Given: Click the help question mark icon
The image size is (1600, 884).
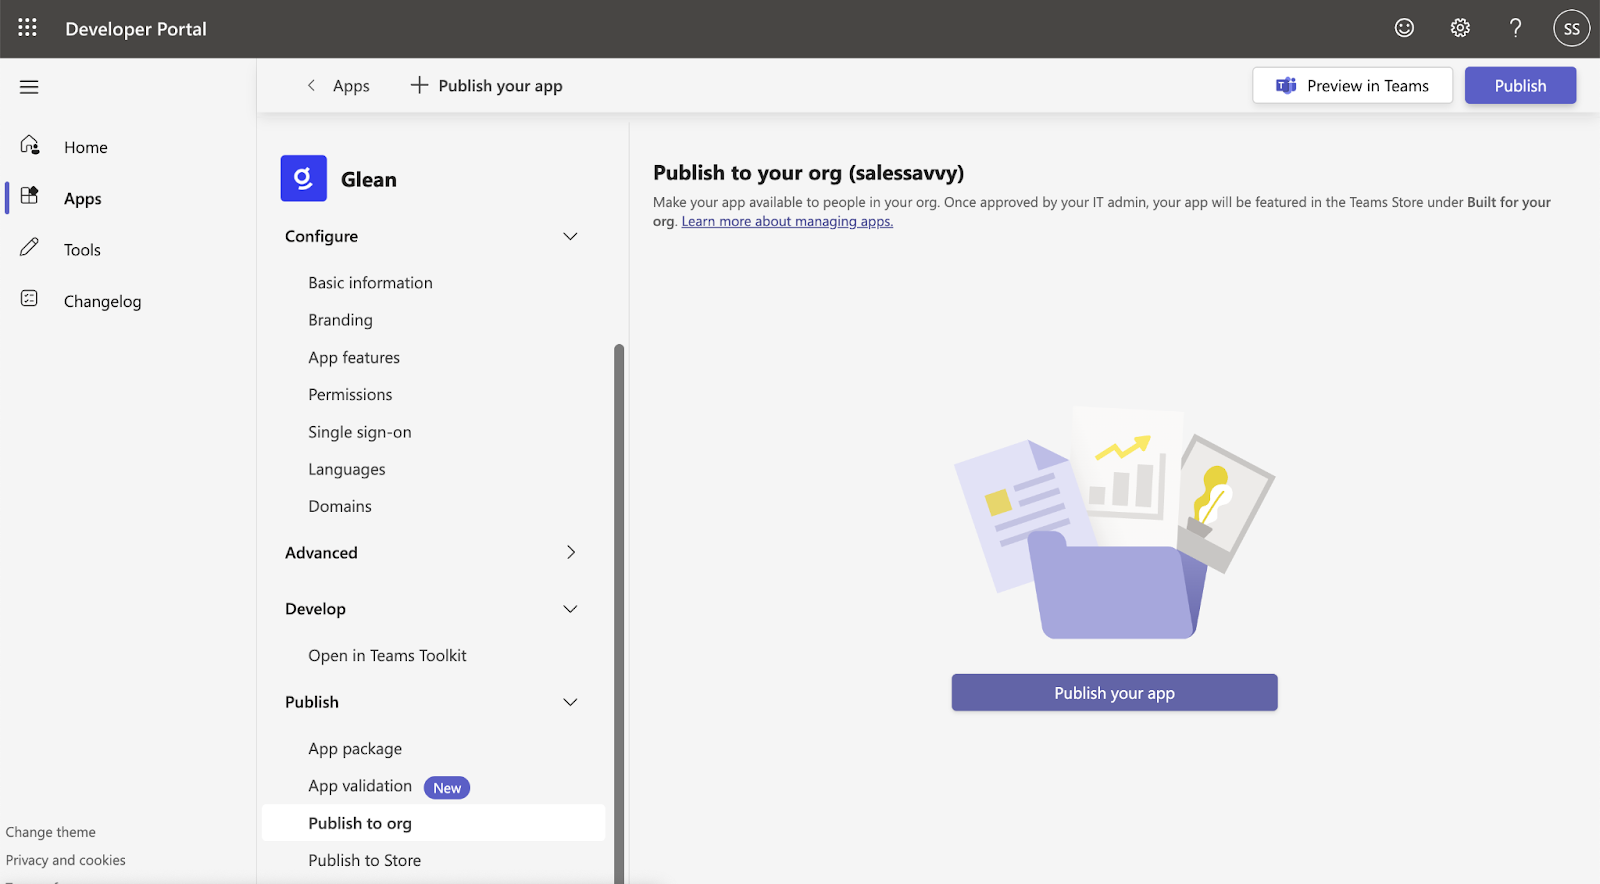Looking at the screenshot, I should [1515, 28].
